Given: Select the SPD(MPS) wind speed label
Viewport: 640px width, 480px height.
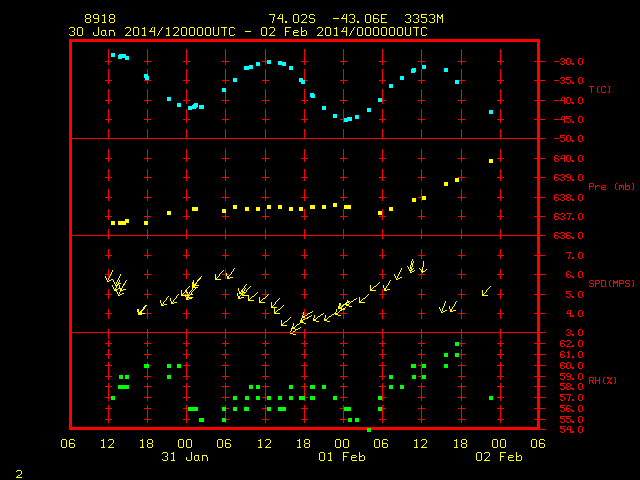Looking at the screenshot, I should pyautogui.click(x=611, y=283).
